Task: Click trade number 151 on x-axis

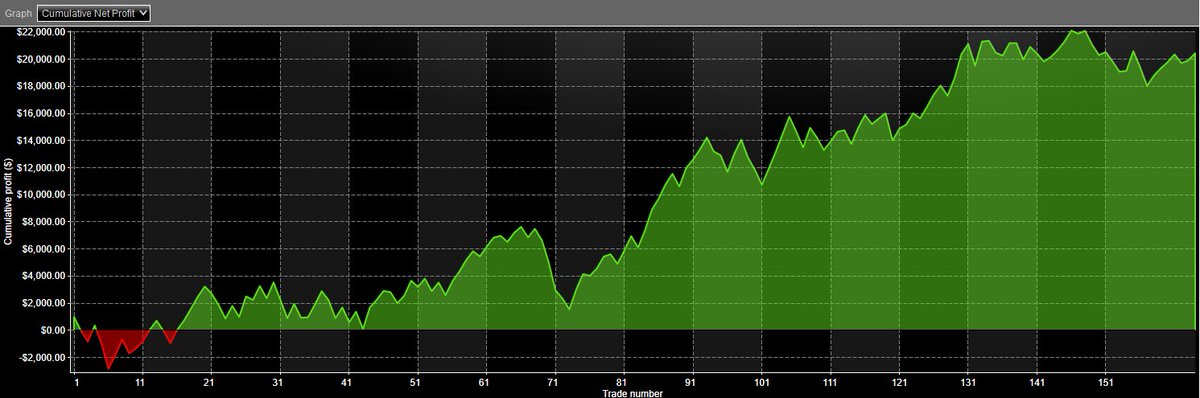Action: click(1106, 382)
